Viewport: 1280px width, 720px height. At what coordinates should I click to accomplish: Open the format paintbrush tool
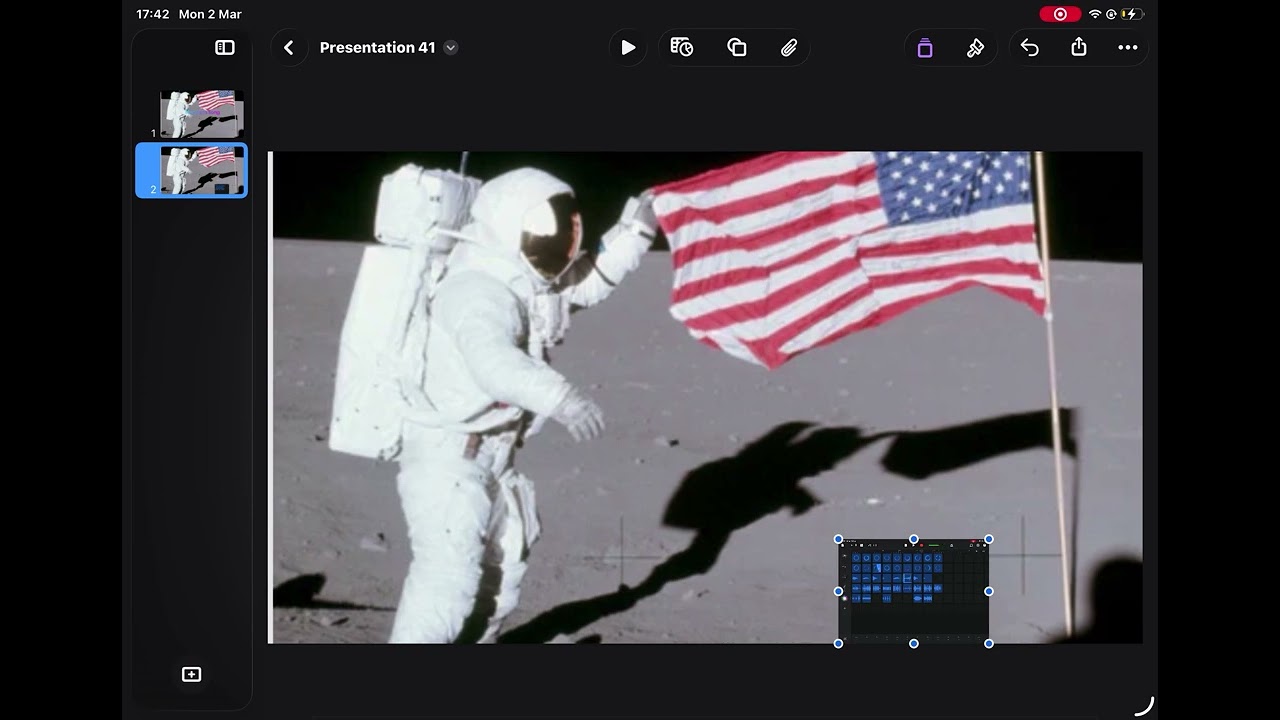tap(975, 47)
